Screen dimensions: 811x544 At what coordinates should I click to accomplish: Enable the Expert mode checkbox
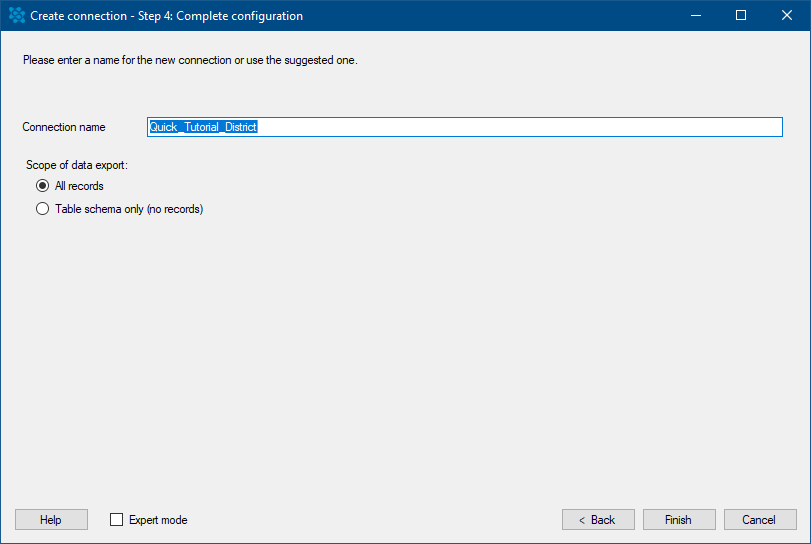116,520
